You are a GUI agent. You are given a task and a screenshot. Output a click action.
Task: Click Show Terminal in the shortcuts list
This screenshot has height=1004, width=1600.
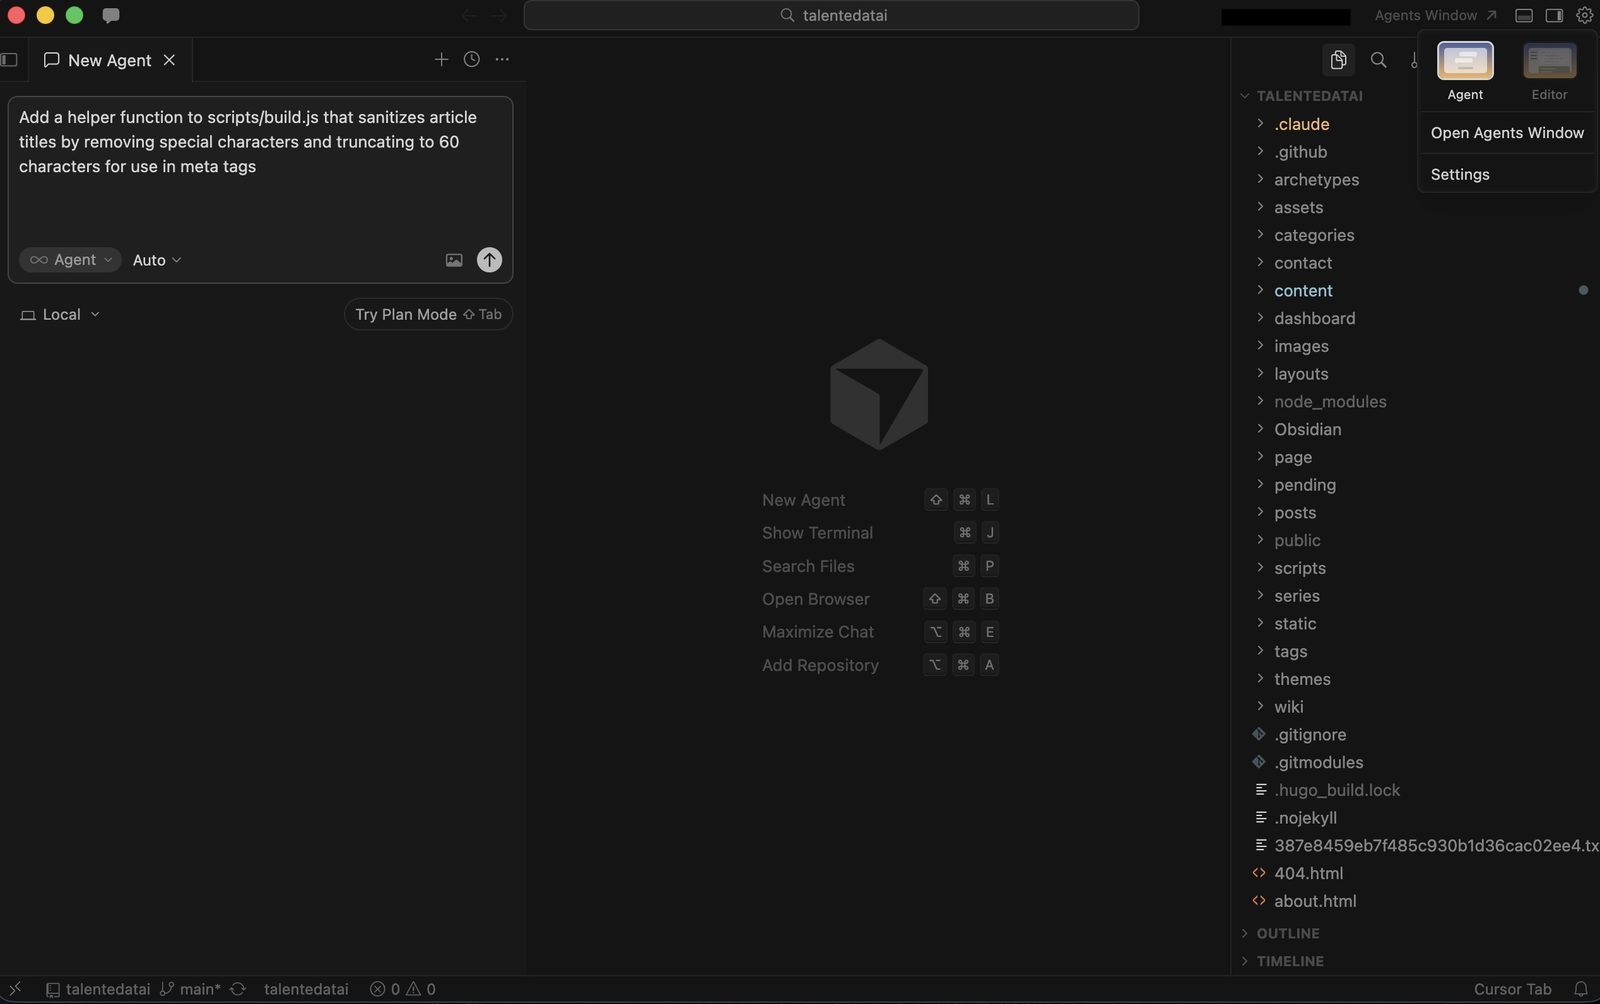(x=817, y=532)
